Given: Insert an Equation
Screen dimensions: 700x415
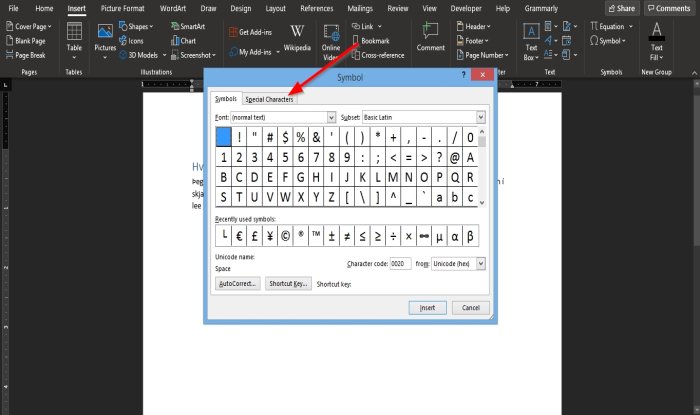Looking at the screenshot, I should [607, 26].
